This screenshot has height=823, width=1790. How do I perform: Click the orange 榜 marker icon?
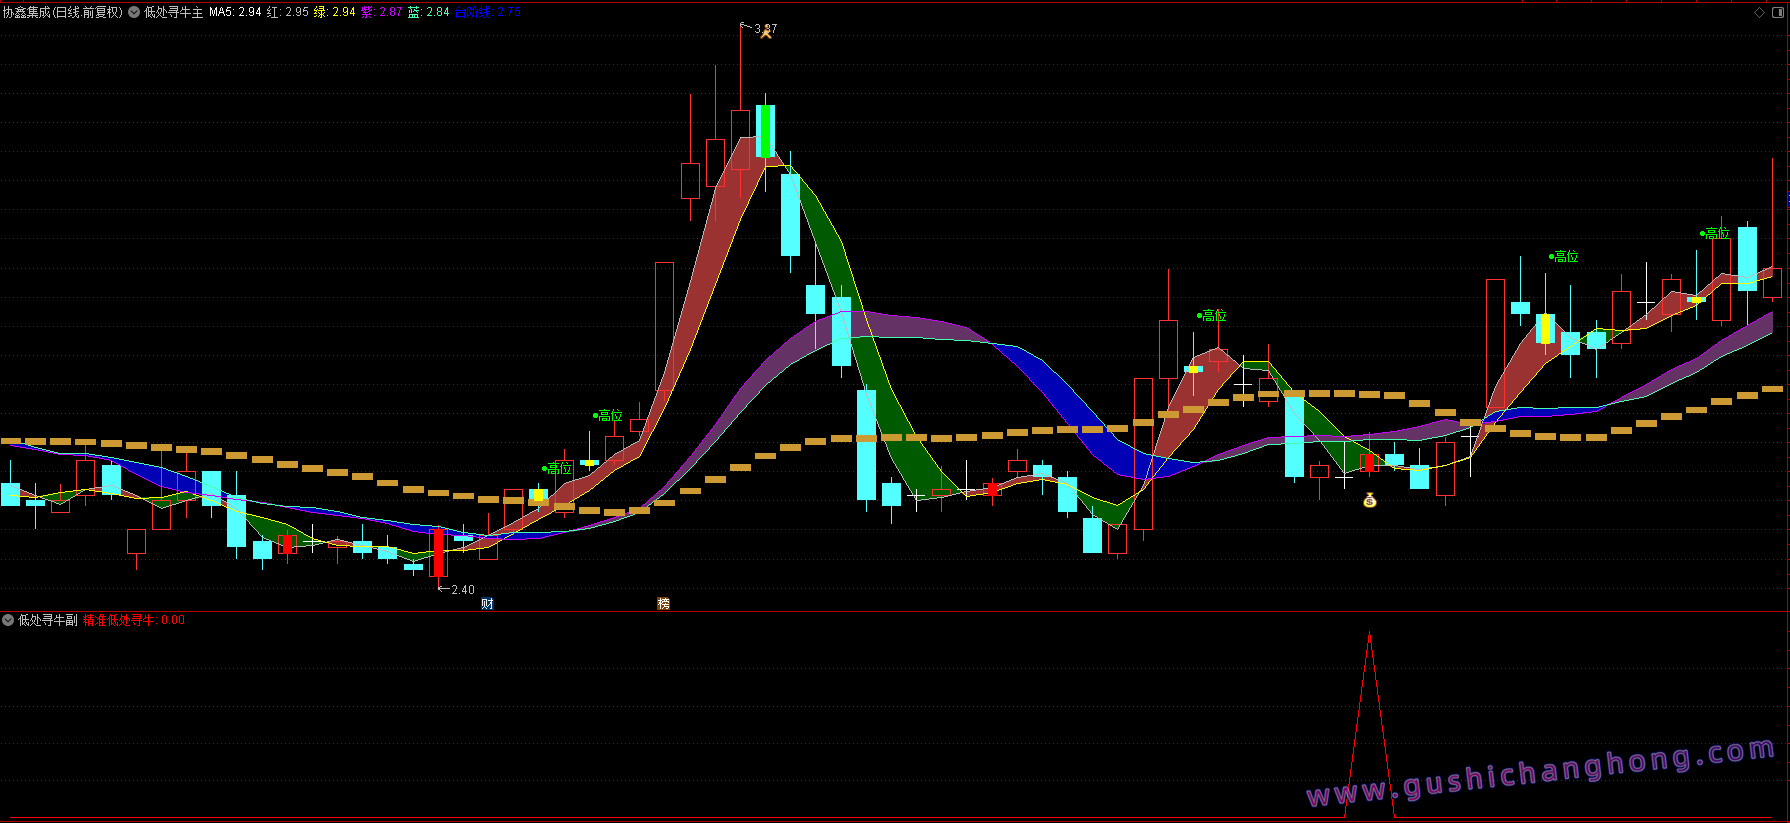click(663, 603)
